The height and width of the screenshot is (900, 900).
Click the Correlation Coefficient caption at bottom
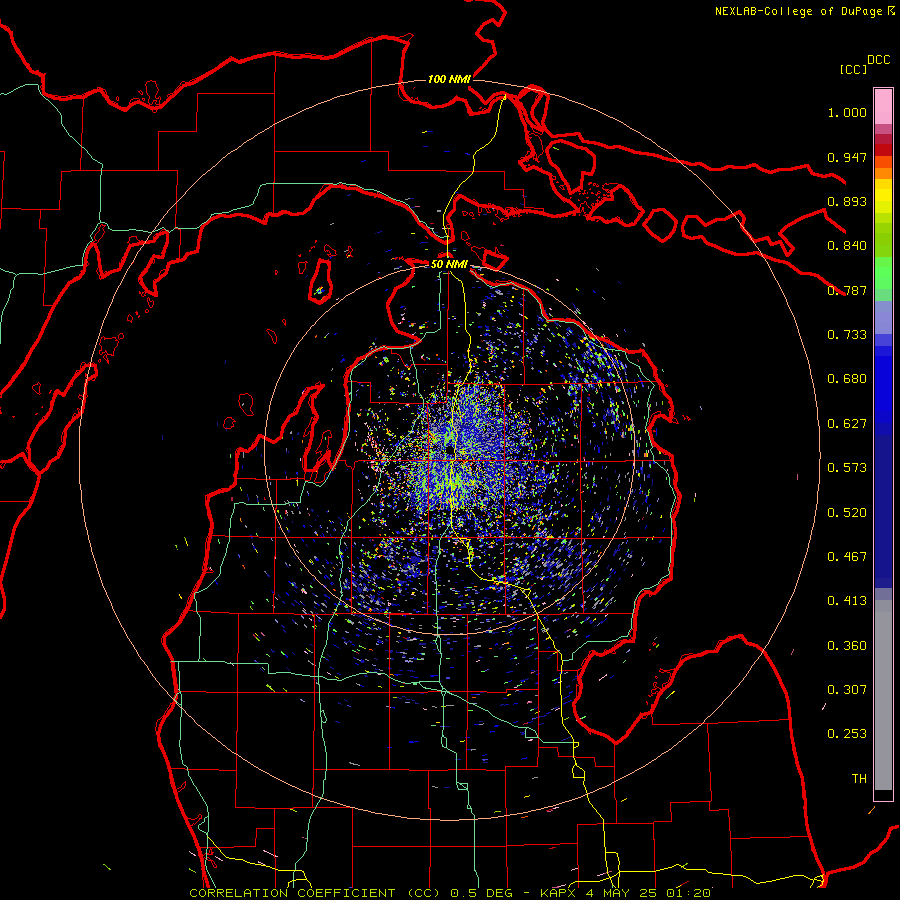pyautogui.click(x=451, y=893)
